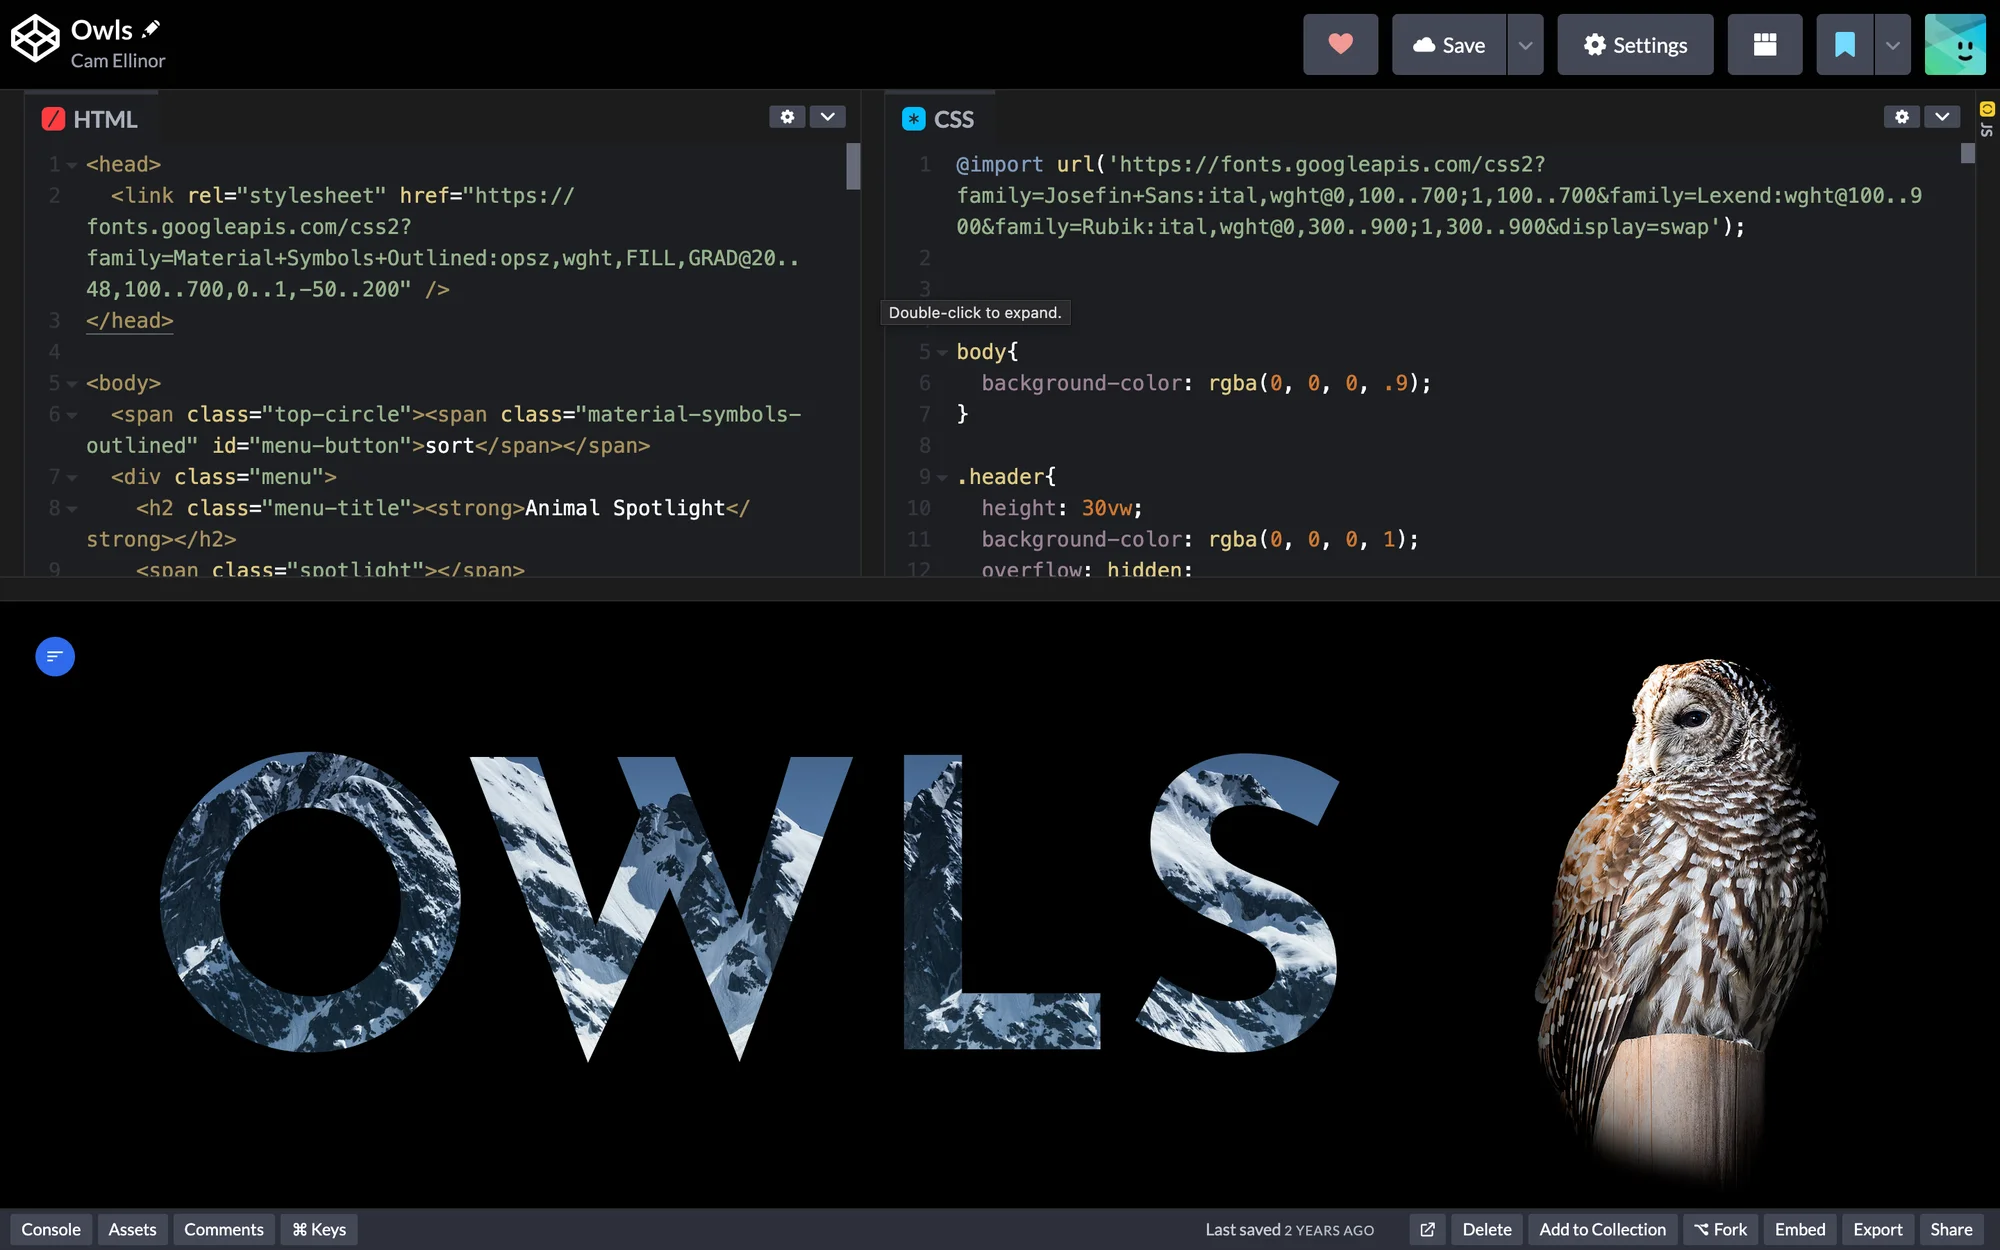
Task: Click the blue menu button in the preview
Action: pyautogui.click(x=55, y=656)
